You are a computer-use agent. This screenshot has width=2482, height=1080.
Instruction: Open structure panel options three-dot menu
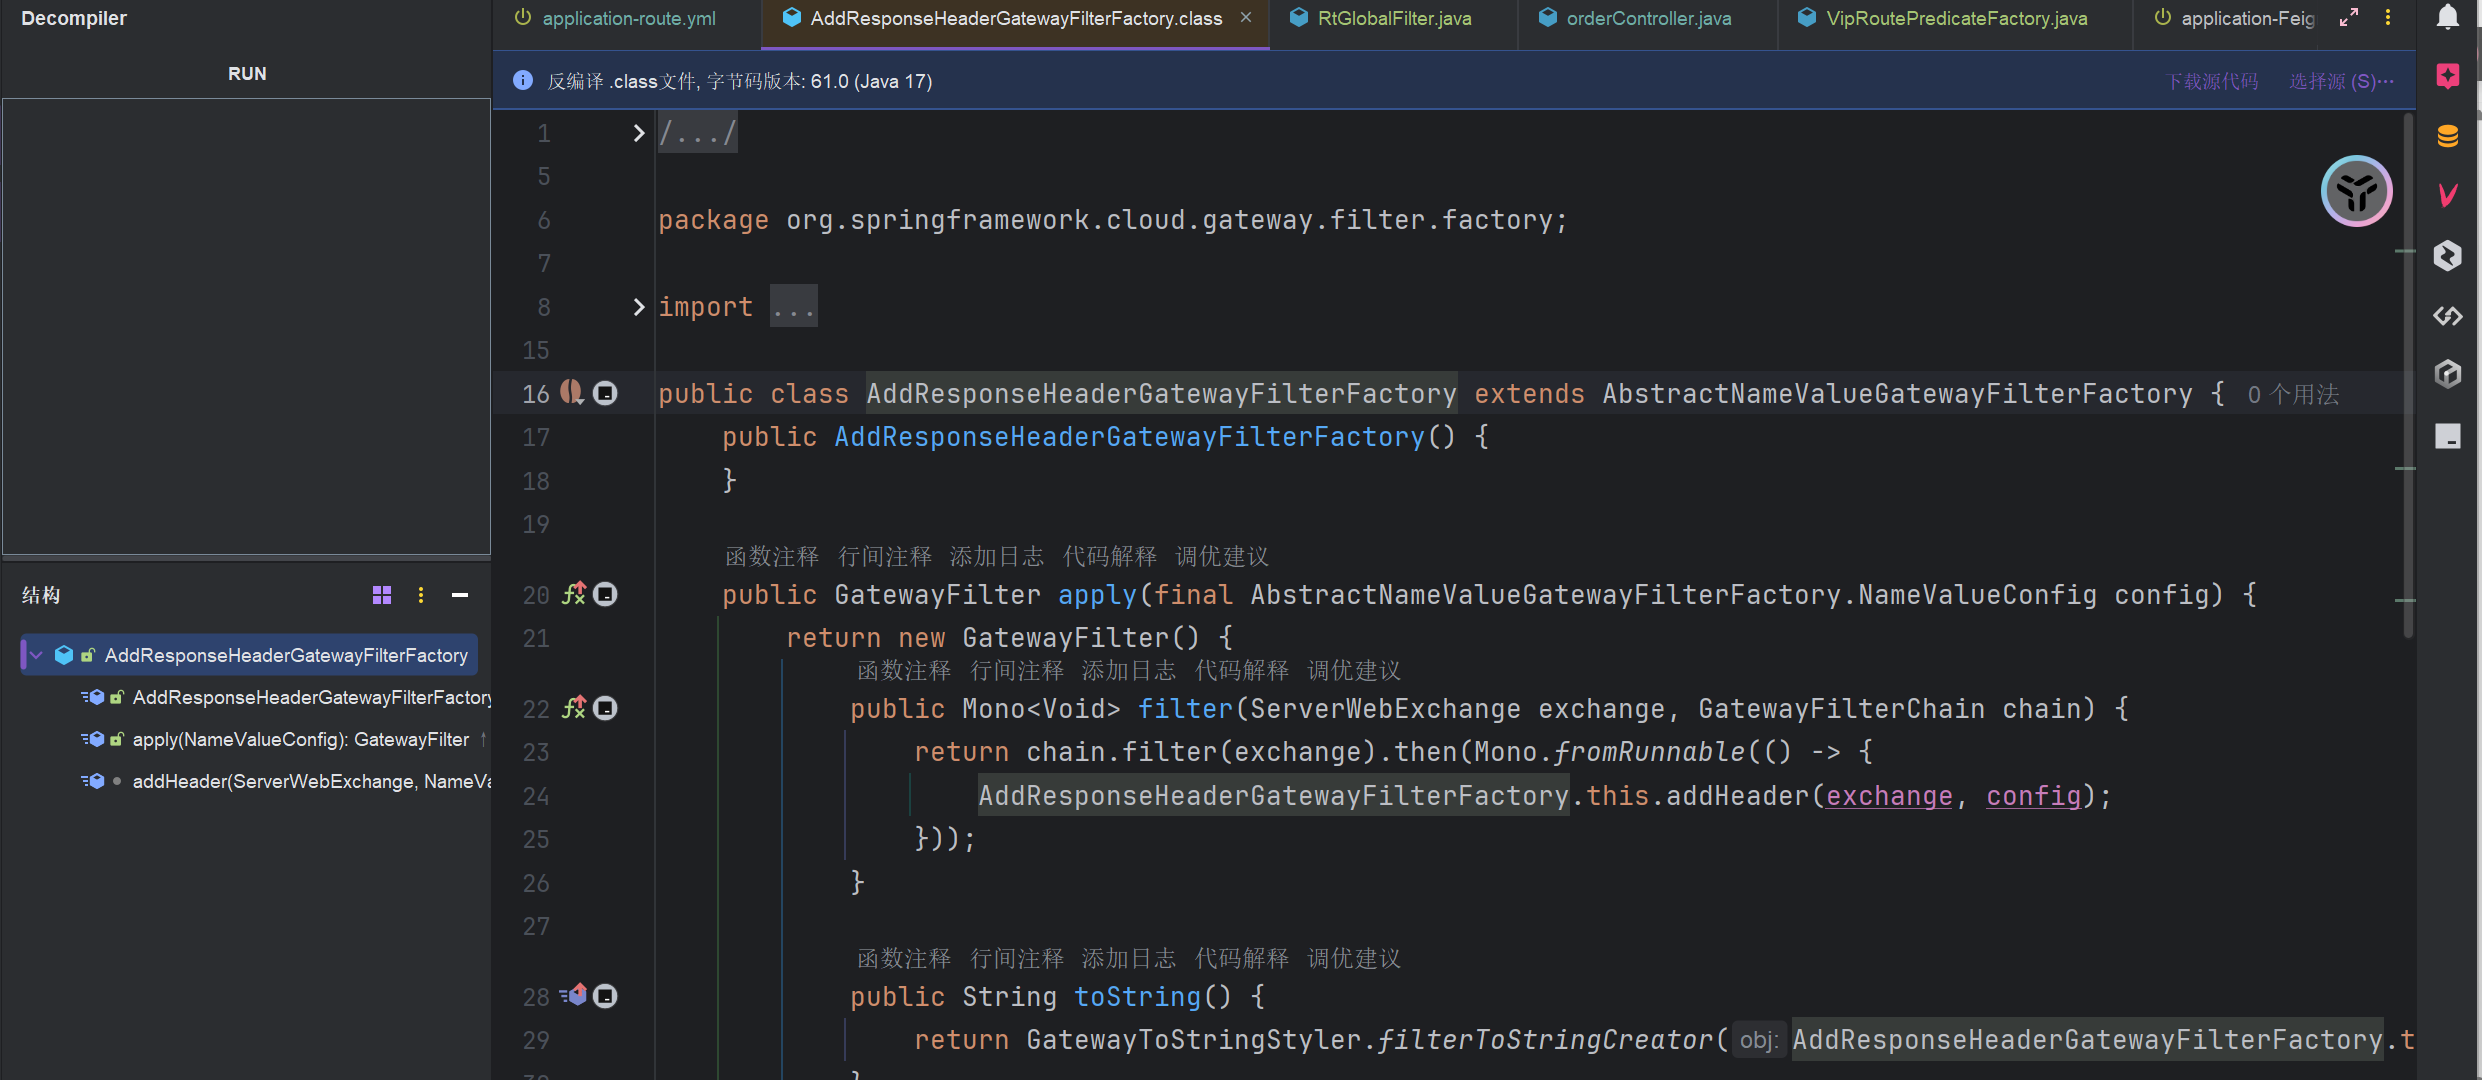(x=421, y=595)
